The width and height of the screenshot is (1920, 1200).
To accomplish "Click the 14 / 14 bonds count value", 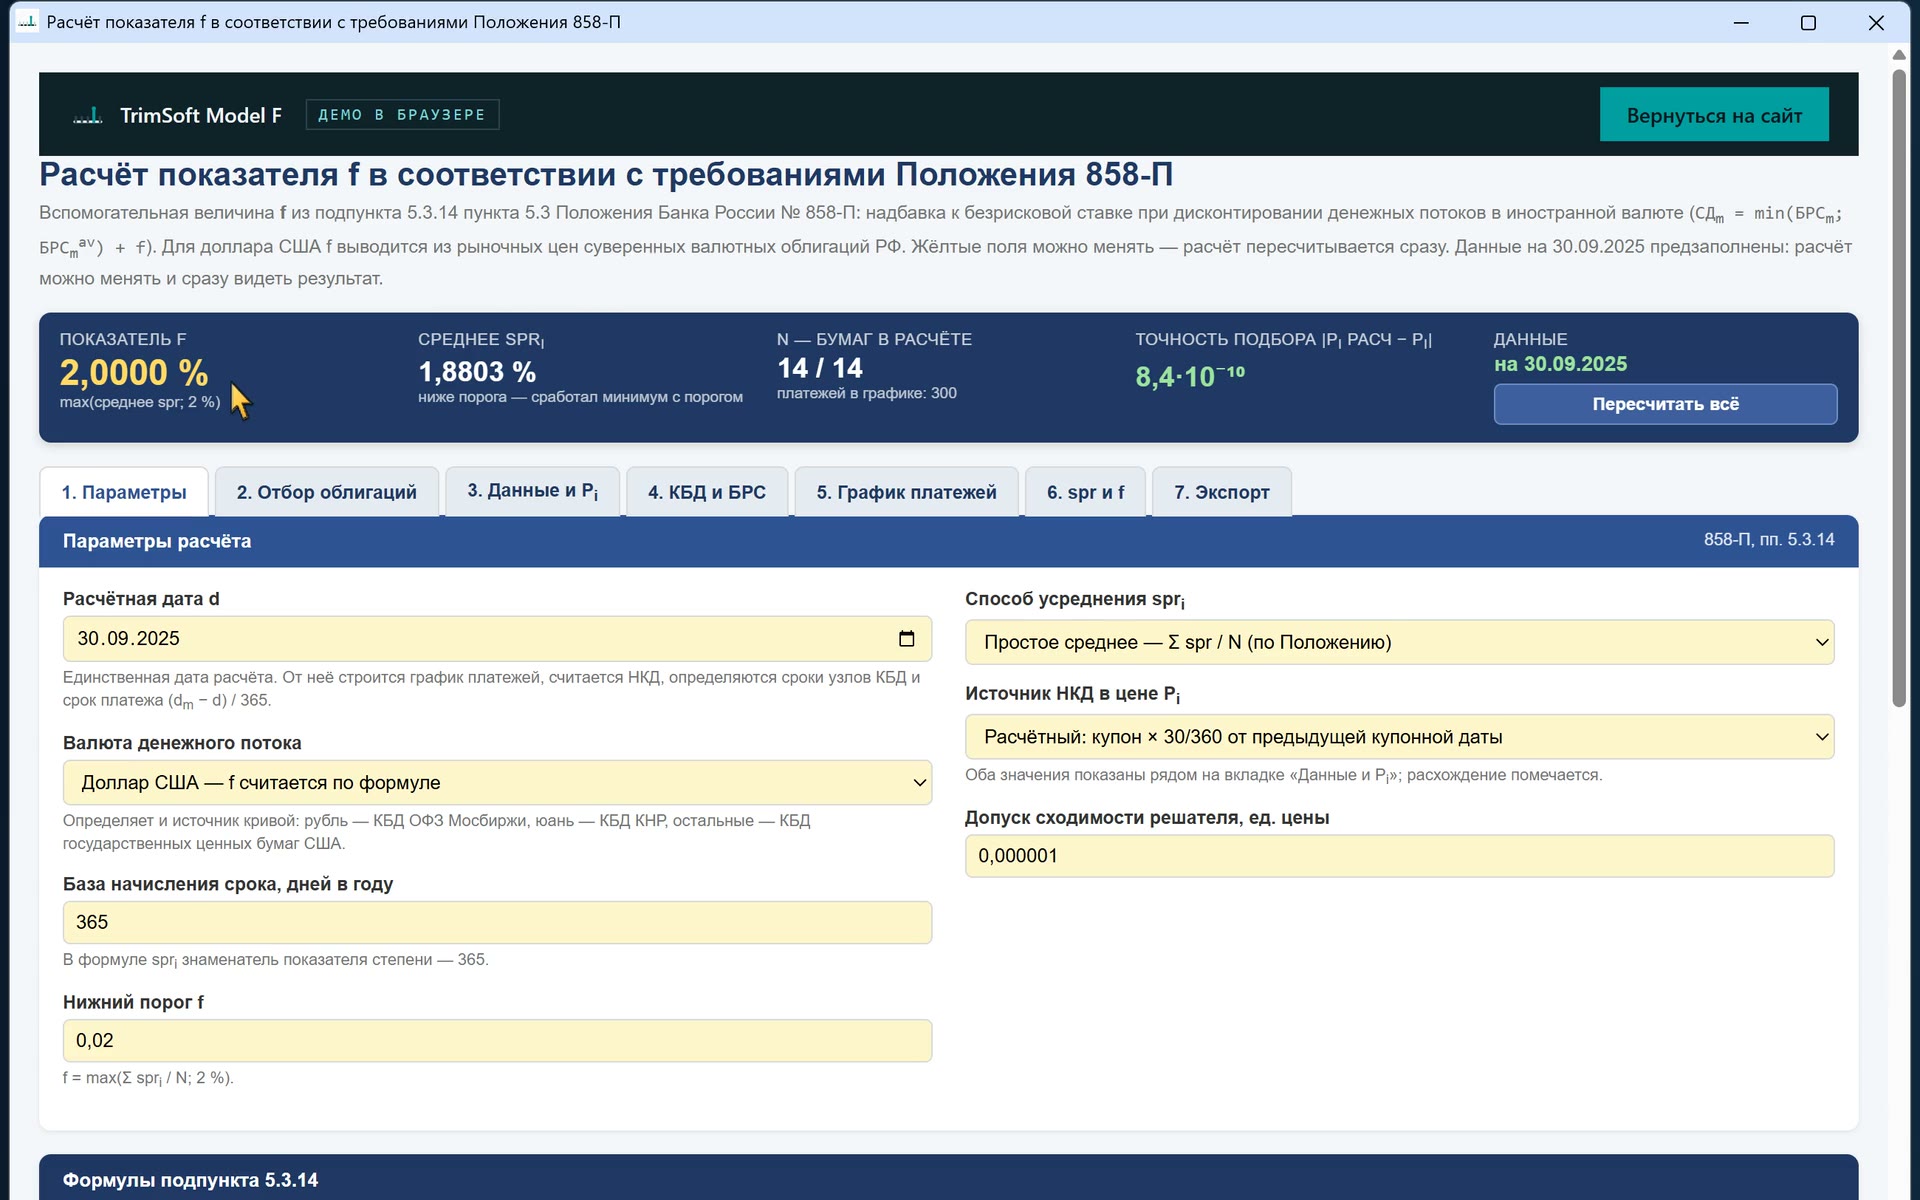I will pos(820,368).
